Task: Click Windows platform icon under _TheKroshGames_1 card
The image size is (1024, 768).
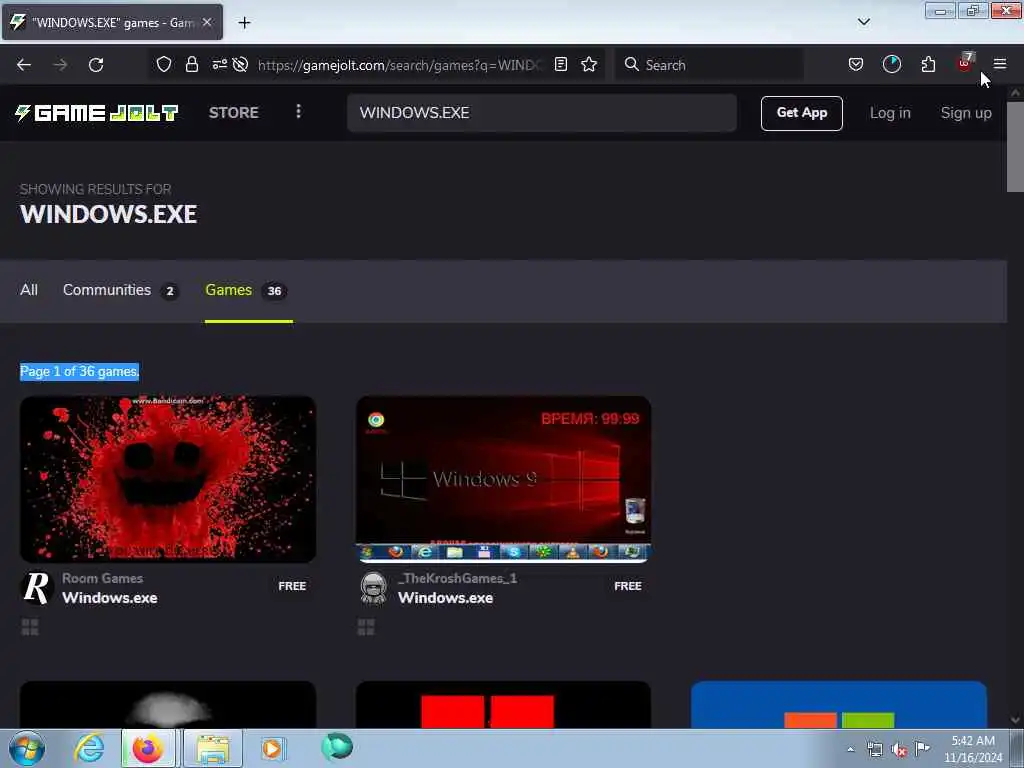Action: pos(366,628)
